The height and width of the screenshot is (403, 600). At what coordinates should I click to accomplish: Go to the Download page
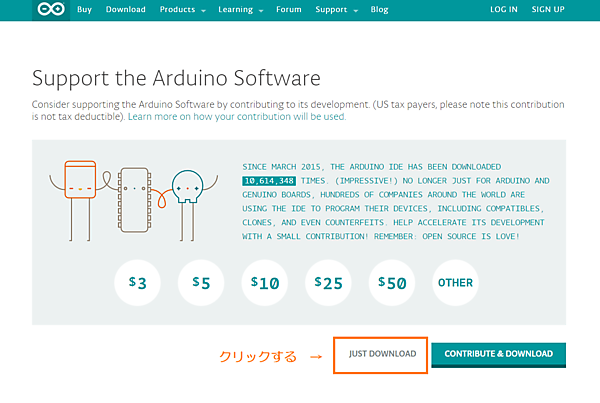pyautogui.click(x=125, y=10)
